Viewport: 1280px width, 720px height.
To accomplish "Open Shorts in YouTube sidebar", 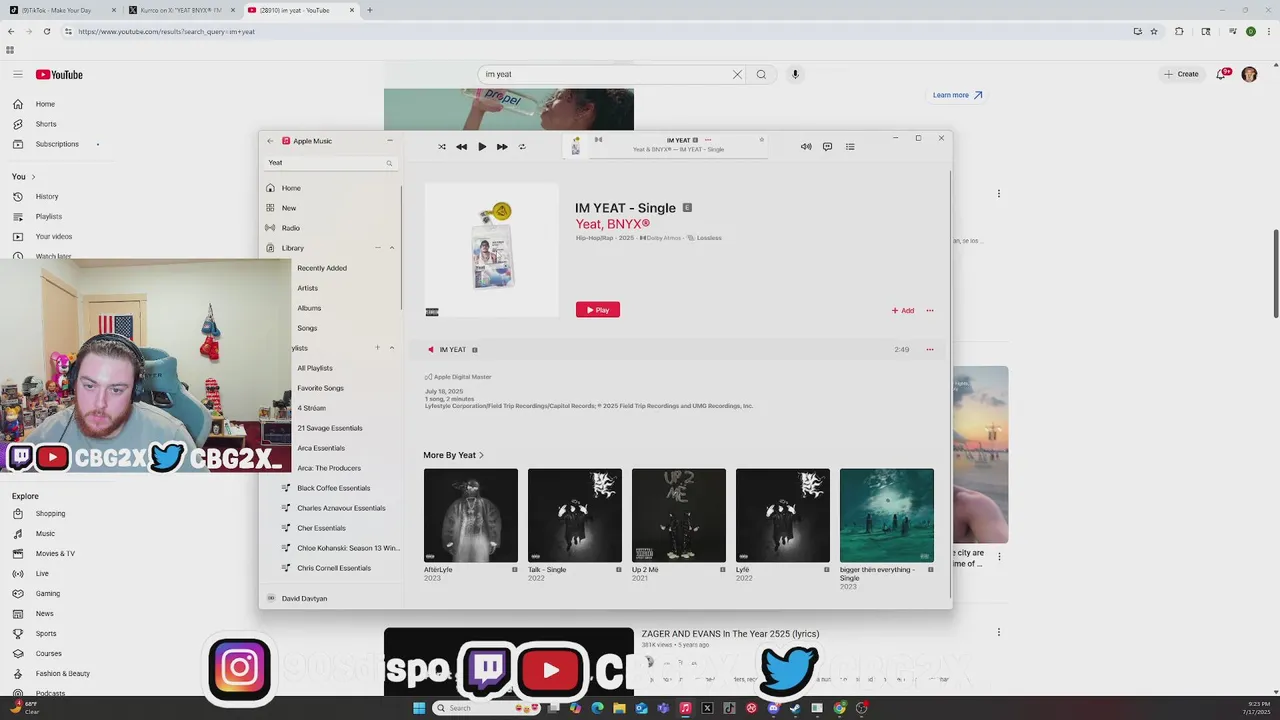I will click(46, 124).
